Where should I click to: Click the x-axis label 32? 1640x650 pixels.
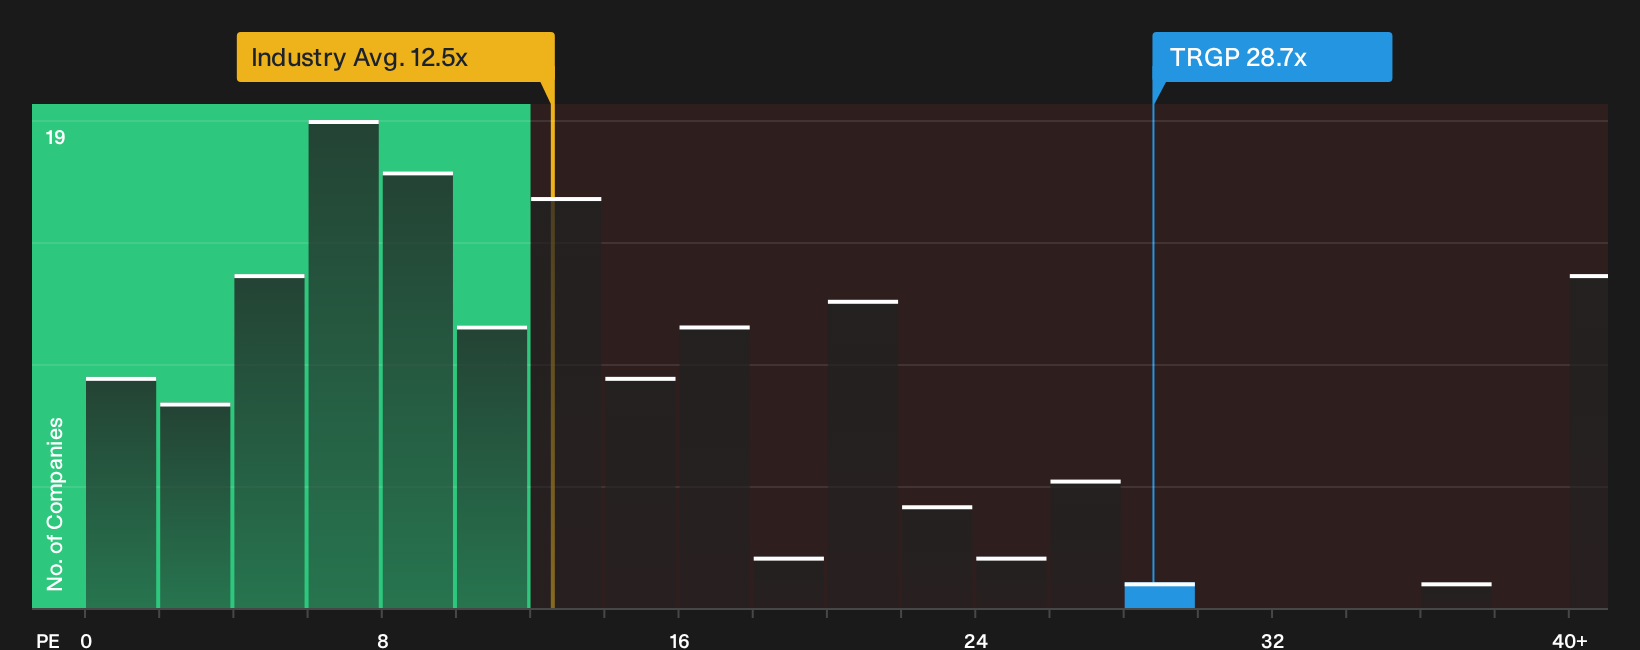(1272, 640)
